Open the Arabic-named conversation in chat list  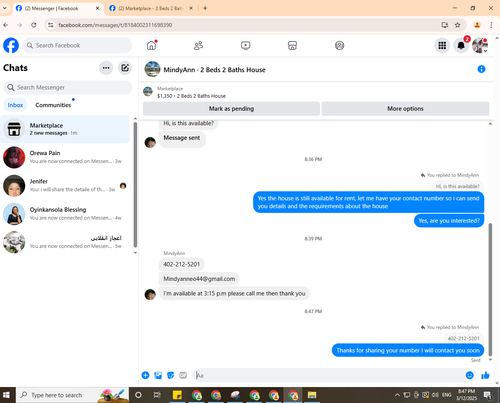pos(65,242)
